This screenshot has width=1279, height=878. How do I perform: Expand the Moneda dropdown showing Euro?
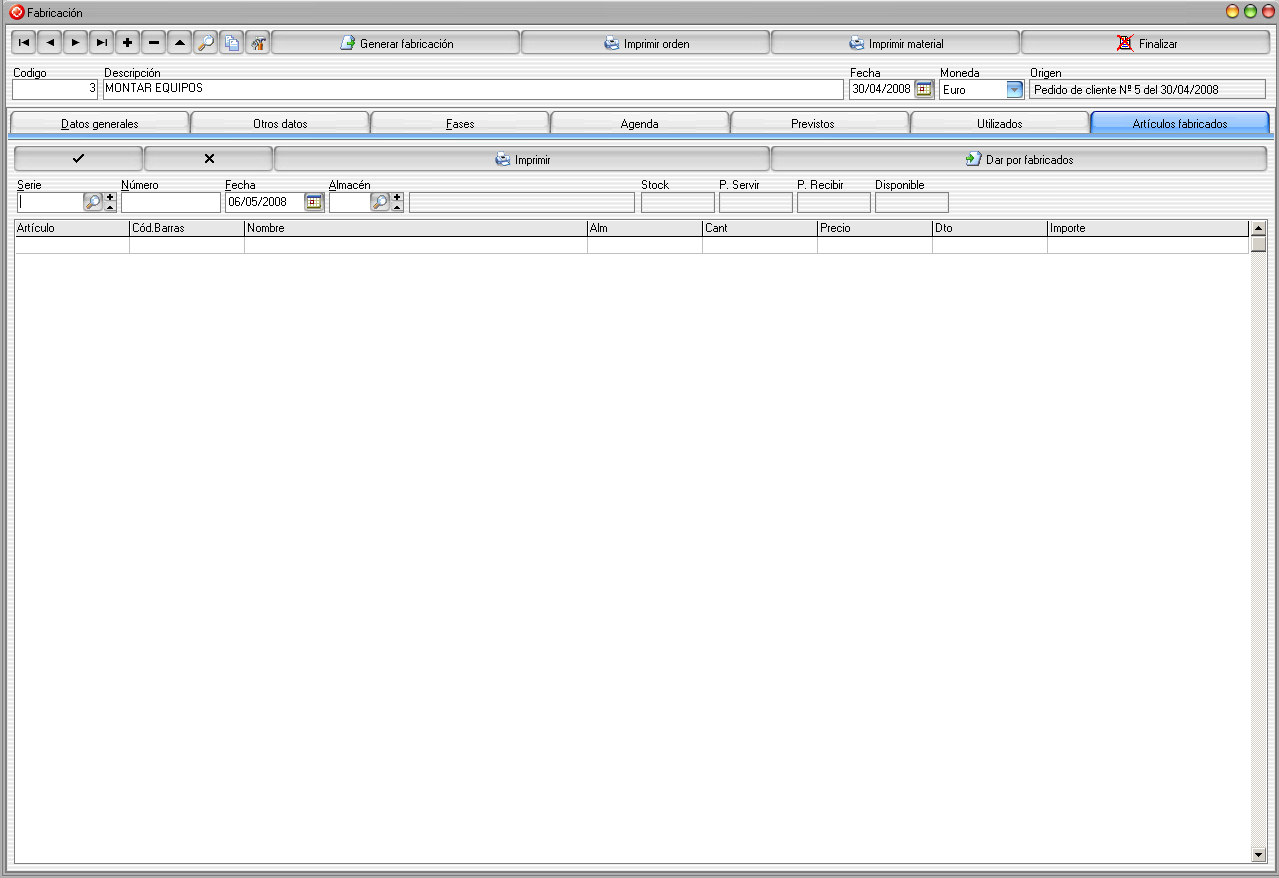tap(1015, 90)
